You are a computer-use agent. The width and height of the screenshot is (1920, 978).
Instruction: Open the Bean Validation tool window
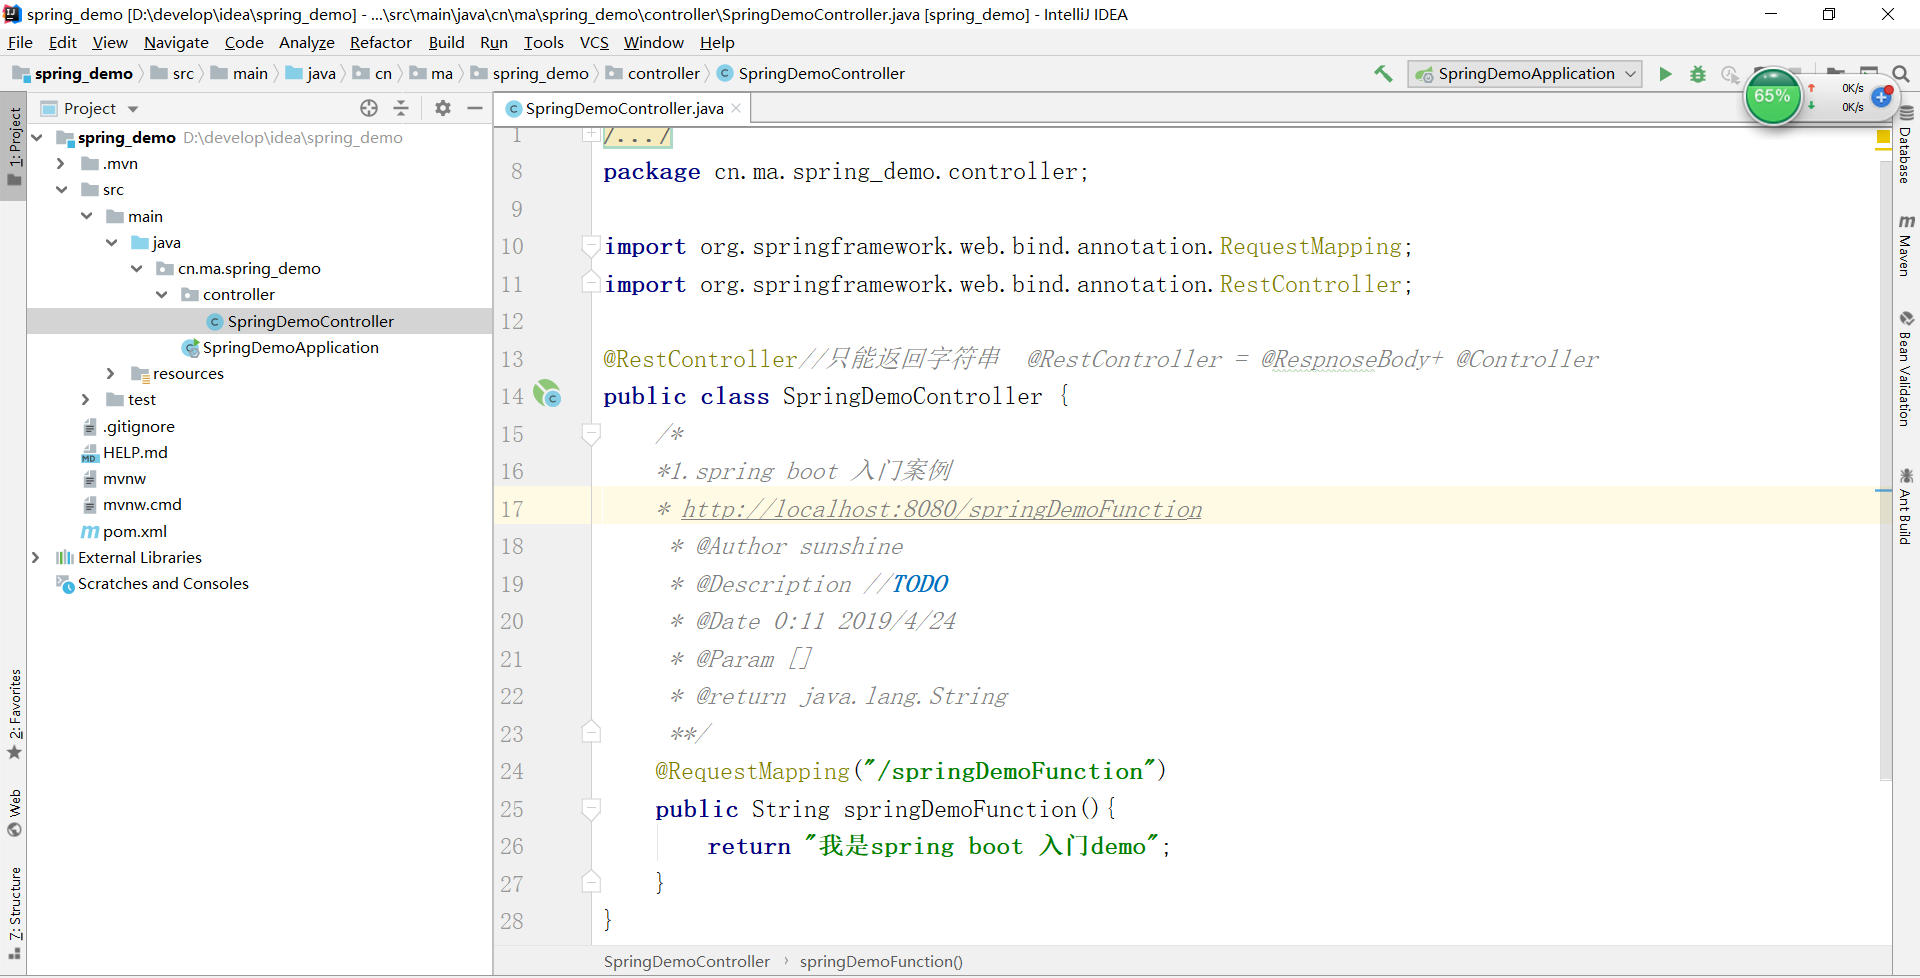click(x=1906, y=369)
